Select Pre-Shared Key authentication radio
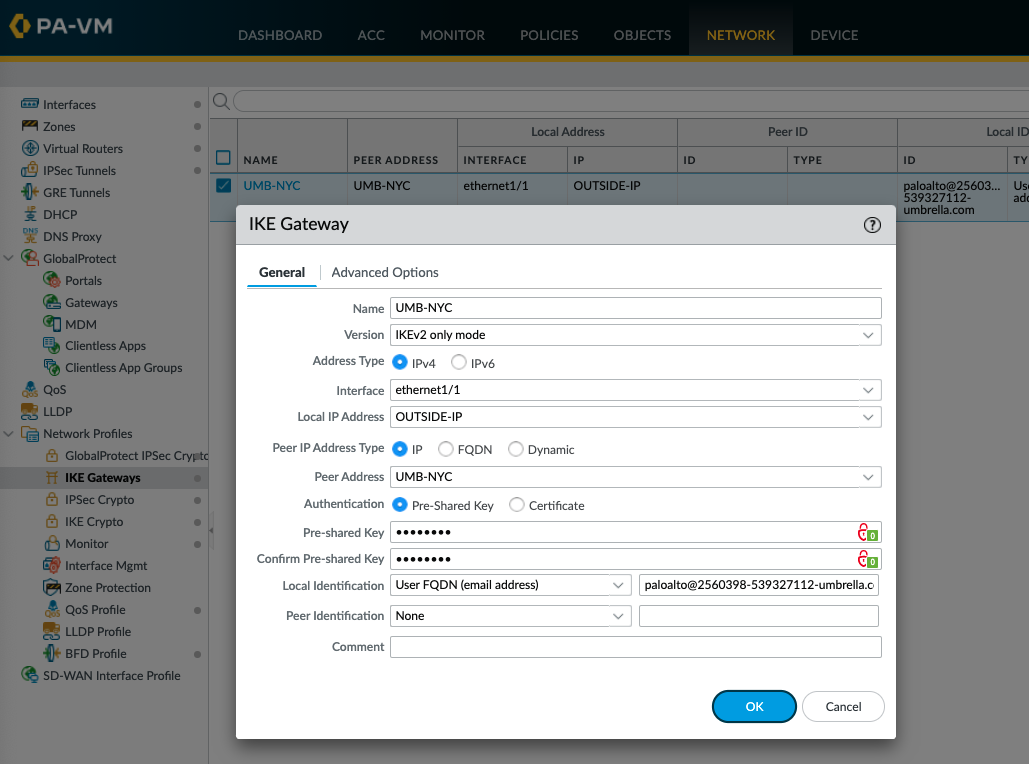The image size is (1029, 764). tap(400, 505)
